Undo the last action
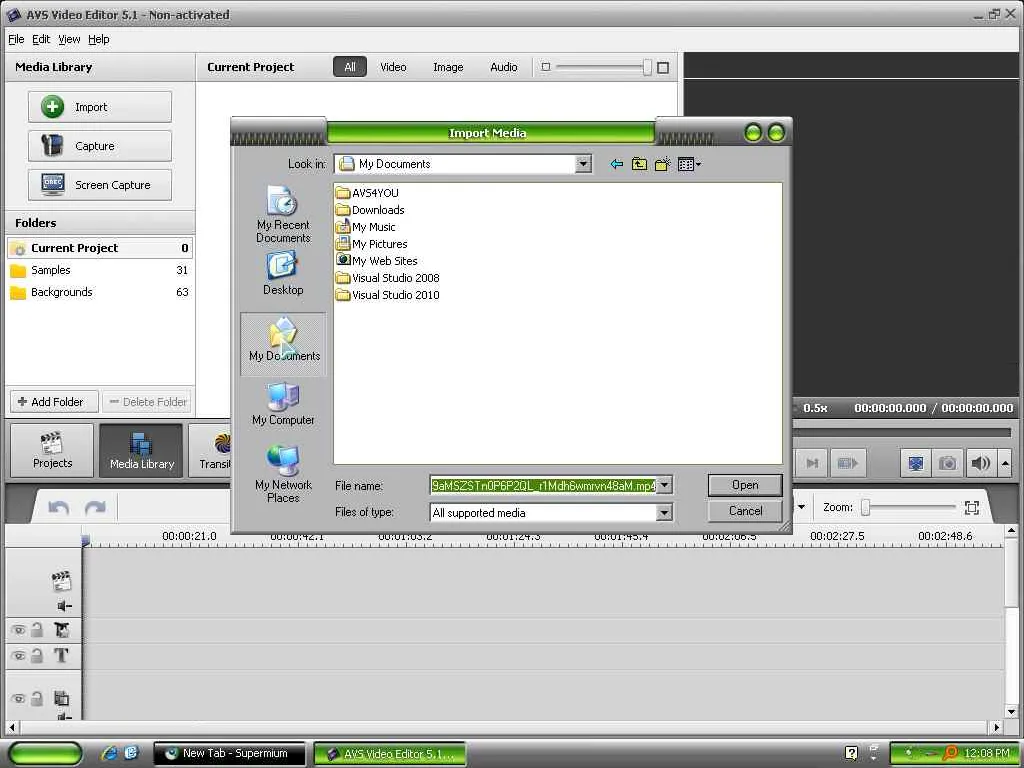The image size is (1024, 768). coord(59,507)
